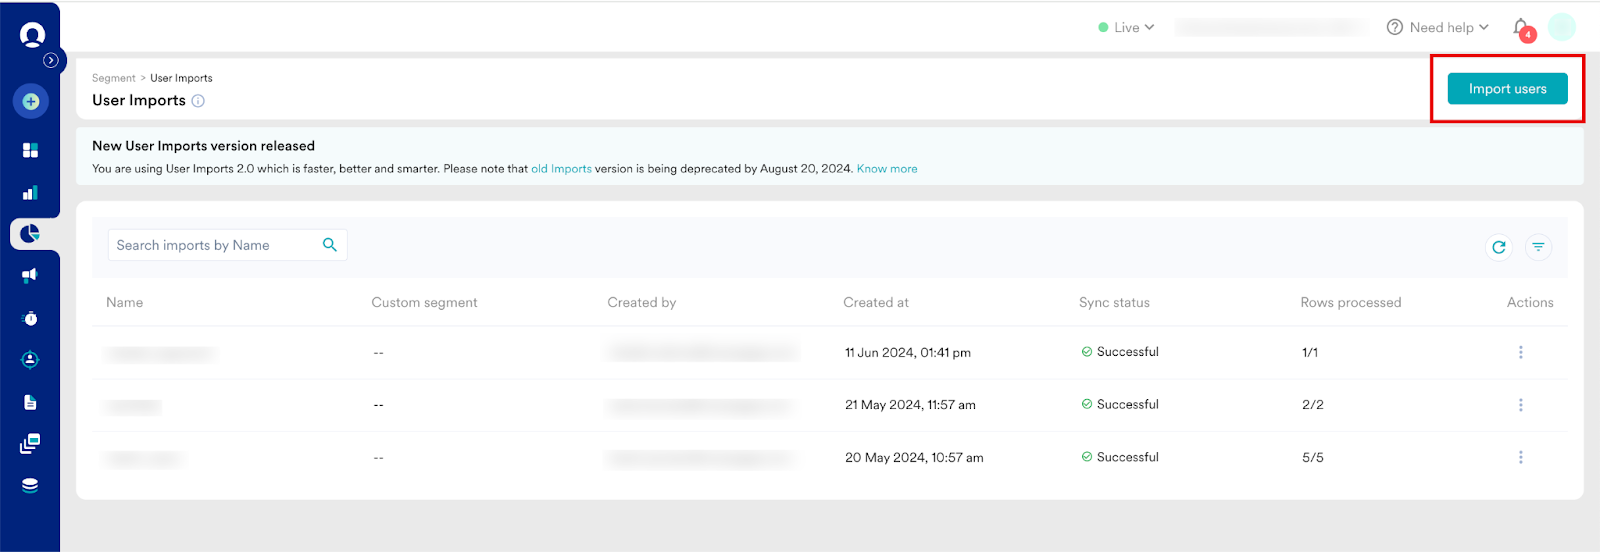
Task: Click the Know more link
Action: [x=886, y=169]
